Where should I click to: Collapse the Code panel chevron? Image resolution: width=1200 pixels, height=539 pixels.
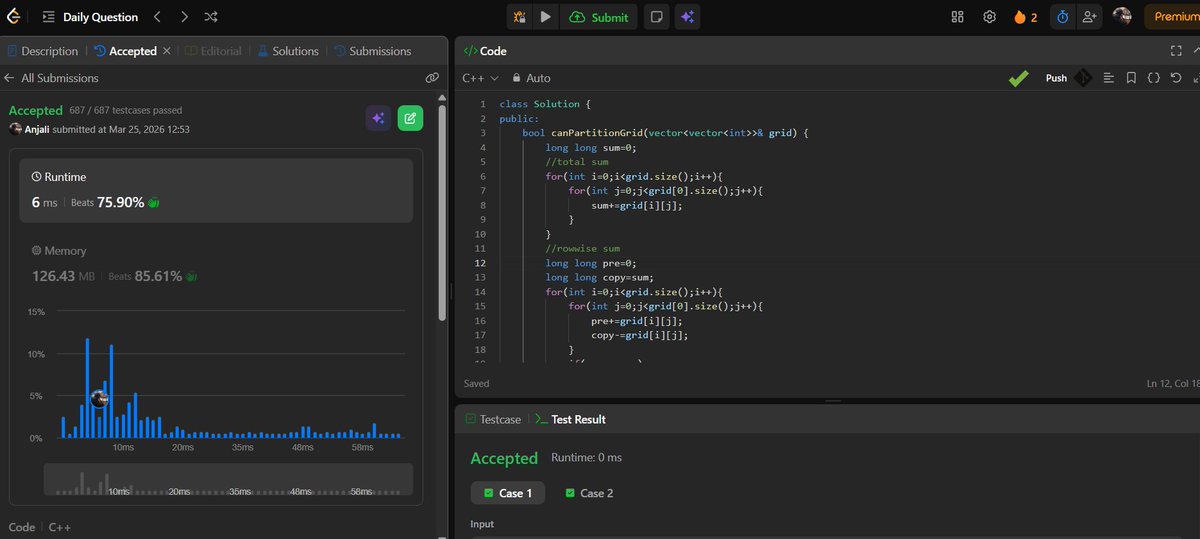pos(1196,51)
